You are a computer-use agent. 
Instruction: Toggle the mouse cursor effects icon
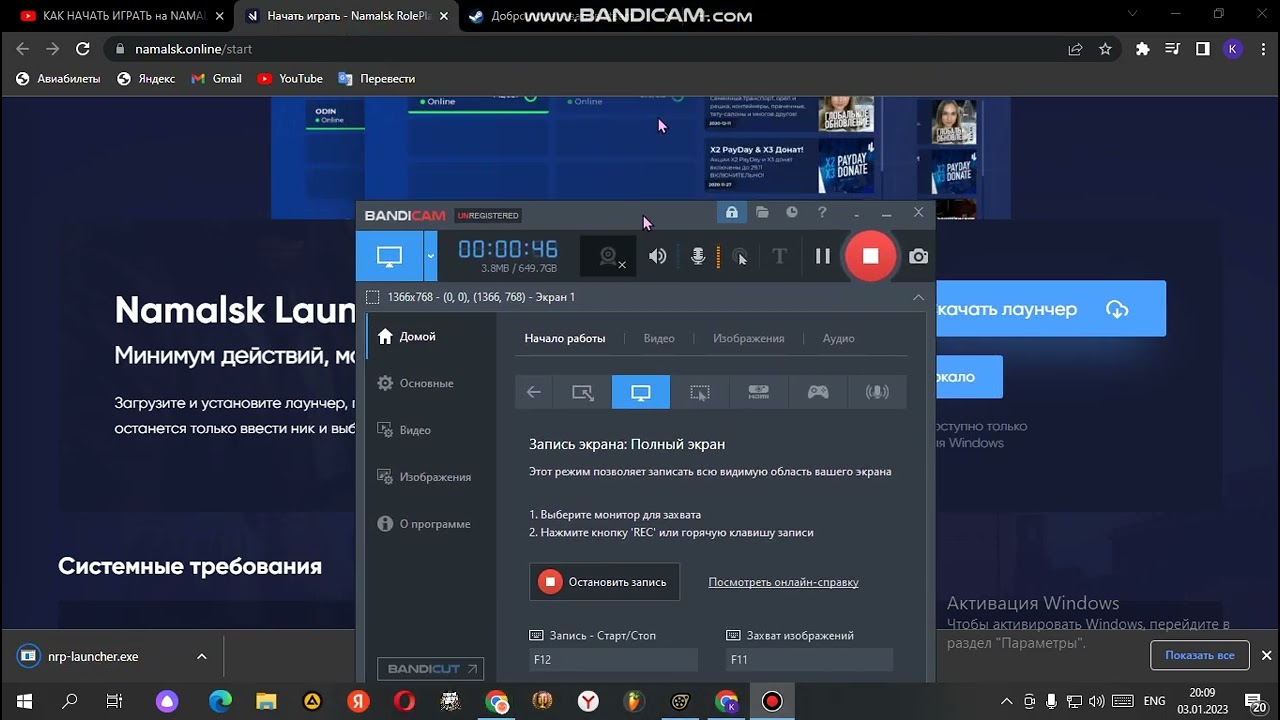click(740, 257)
